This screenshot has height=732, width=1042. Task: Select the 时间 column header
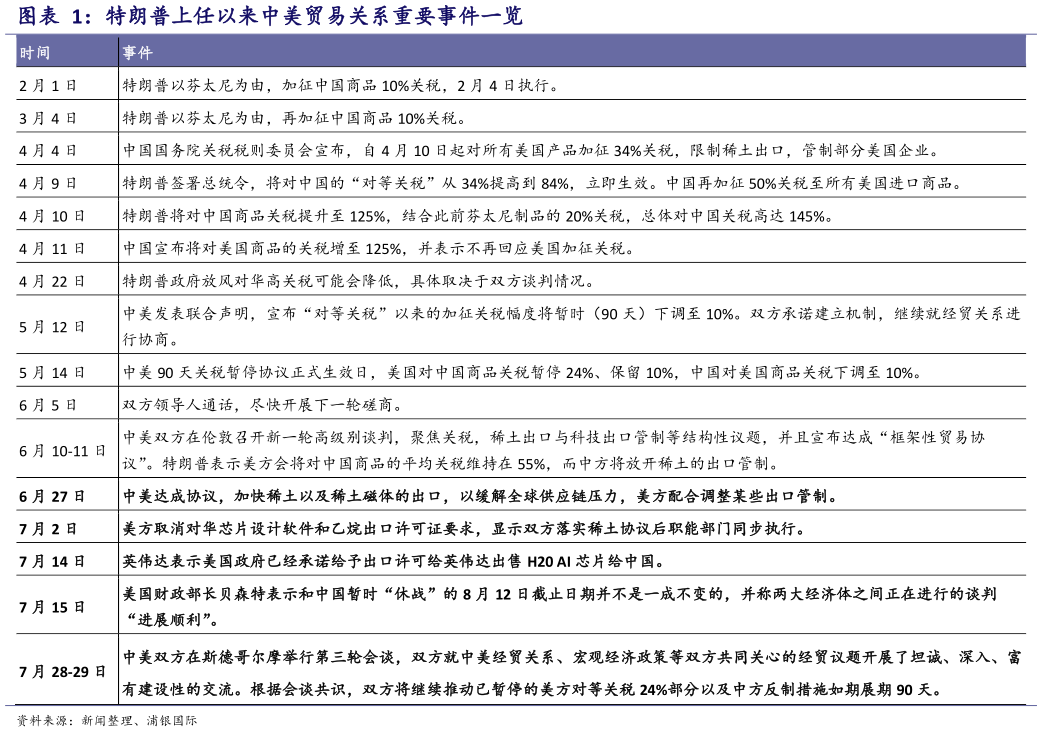(x=35, y=52)
